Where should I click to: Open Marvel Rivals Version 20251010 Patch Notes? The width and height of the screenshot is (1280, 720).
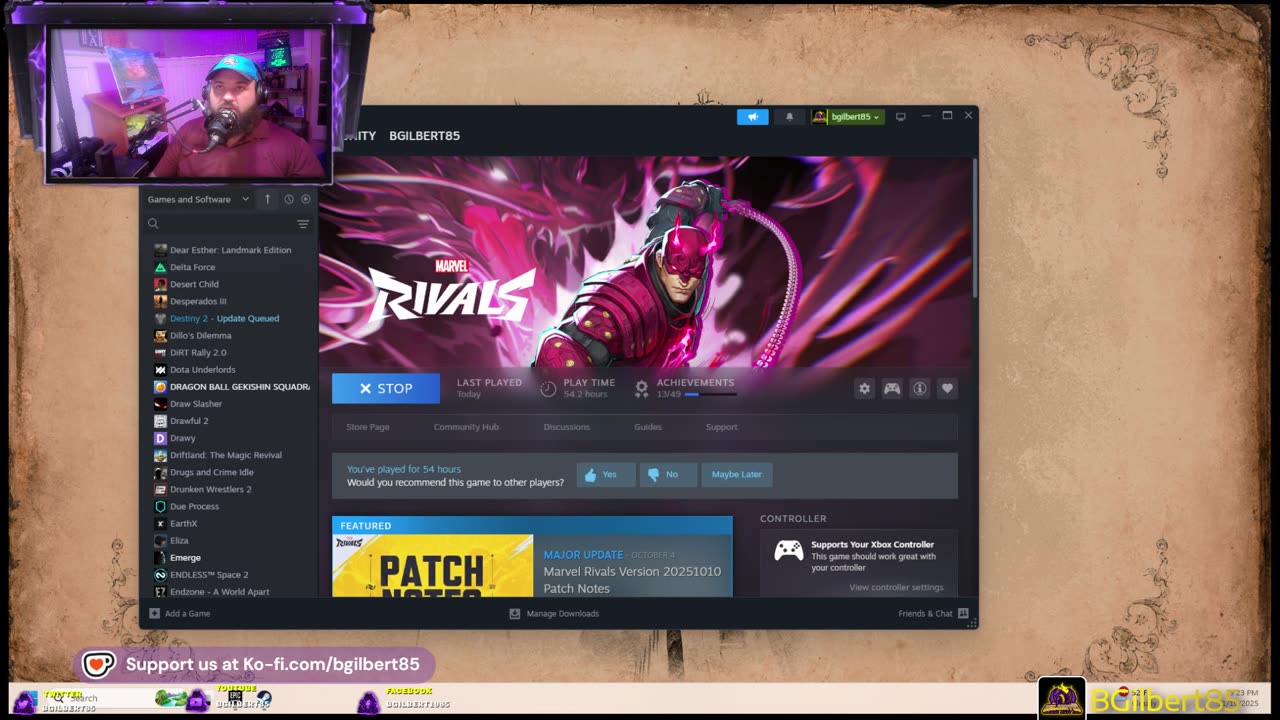point(632,580)
